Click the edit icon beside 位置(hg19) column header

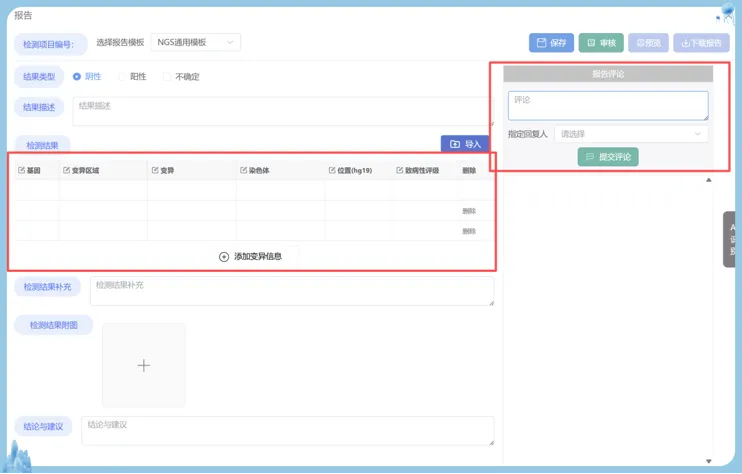332,171
